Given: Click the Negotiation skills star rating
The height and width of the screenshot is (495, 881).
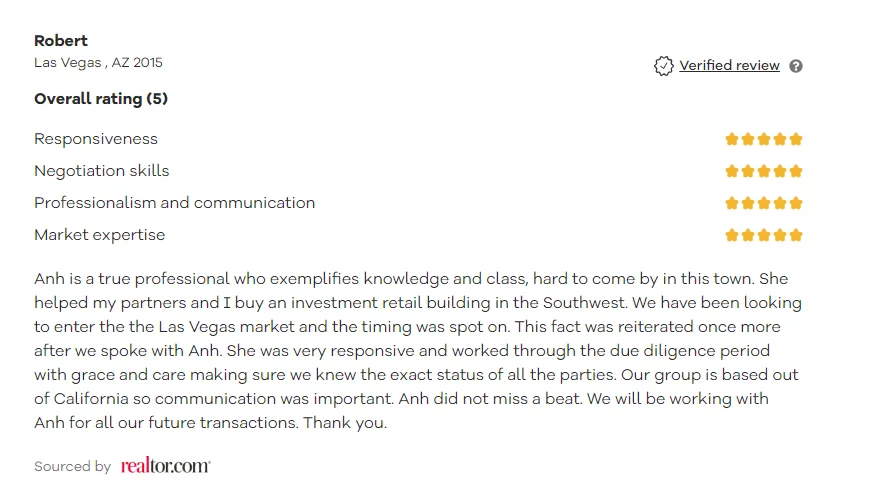Looking at the screenshot, I should point(764,171).
